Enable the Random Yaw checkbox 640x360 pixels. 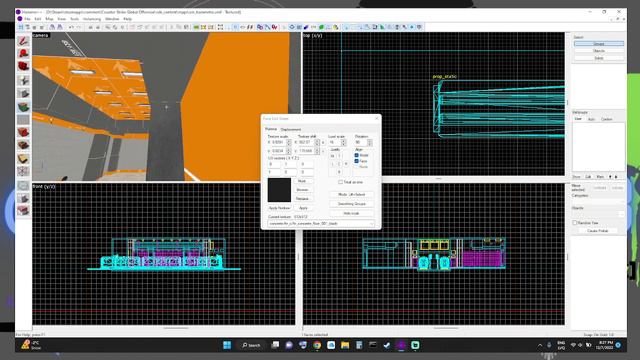coord(575,223)
